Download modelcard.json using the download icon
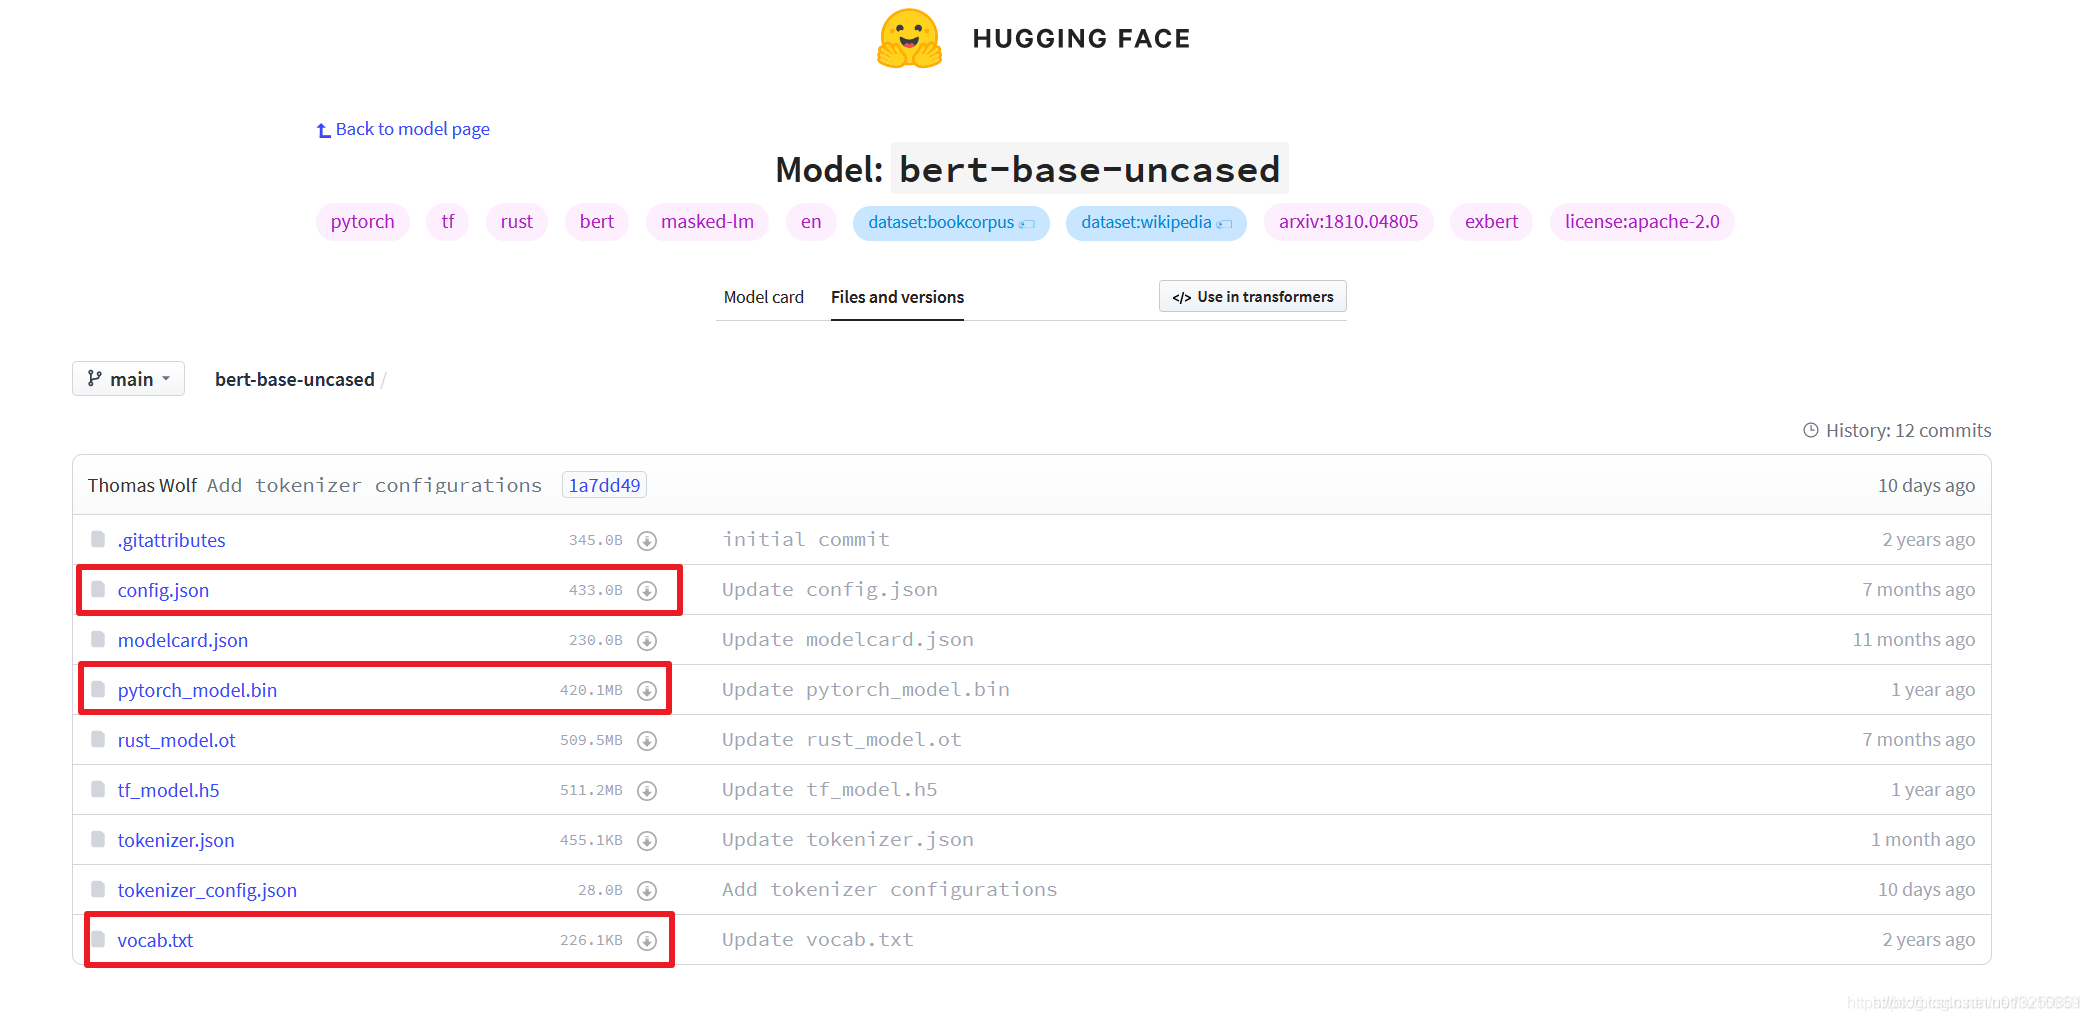The image size is (2089, 1021). pyautogui.click(x=647, y=641)
